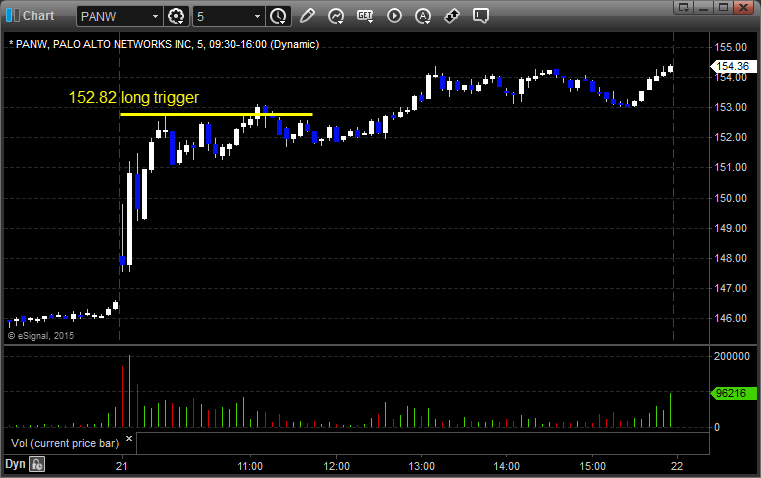Click the 154.36 current price tag
Image resolution: width=761 pixels, height=478 pixels.
click(733, 66)
